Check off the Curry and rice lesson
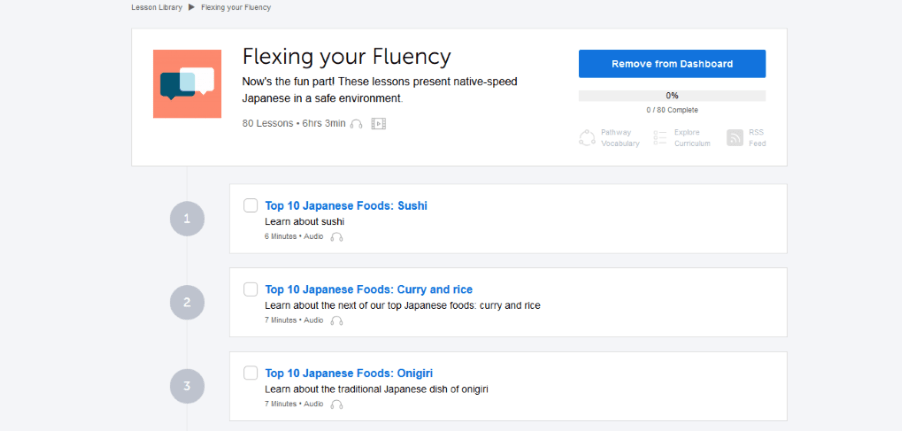 [250, 289]
